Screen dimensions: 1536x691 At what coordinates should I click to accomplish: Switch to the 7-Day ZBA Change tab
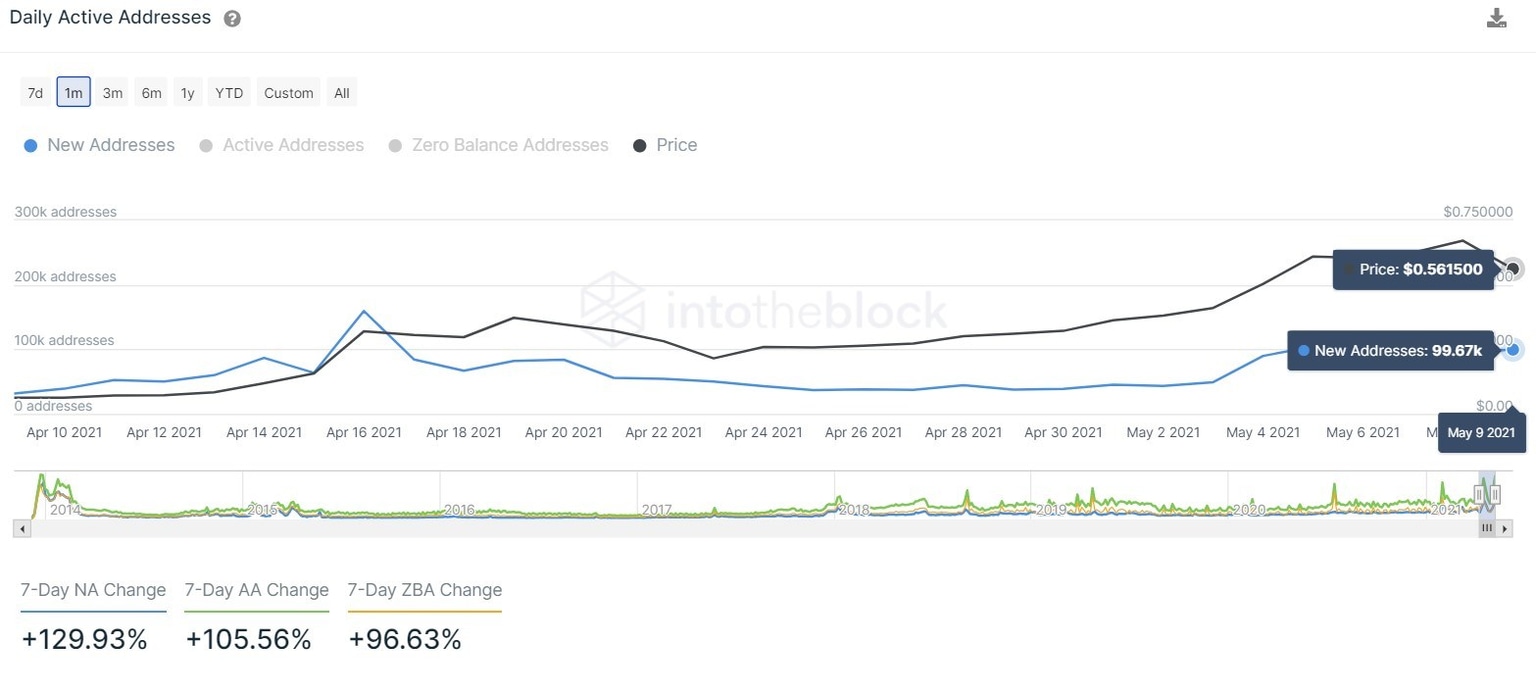(x=424, y=590)
